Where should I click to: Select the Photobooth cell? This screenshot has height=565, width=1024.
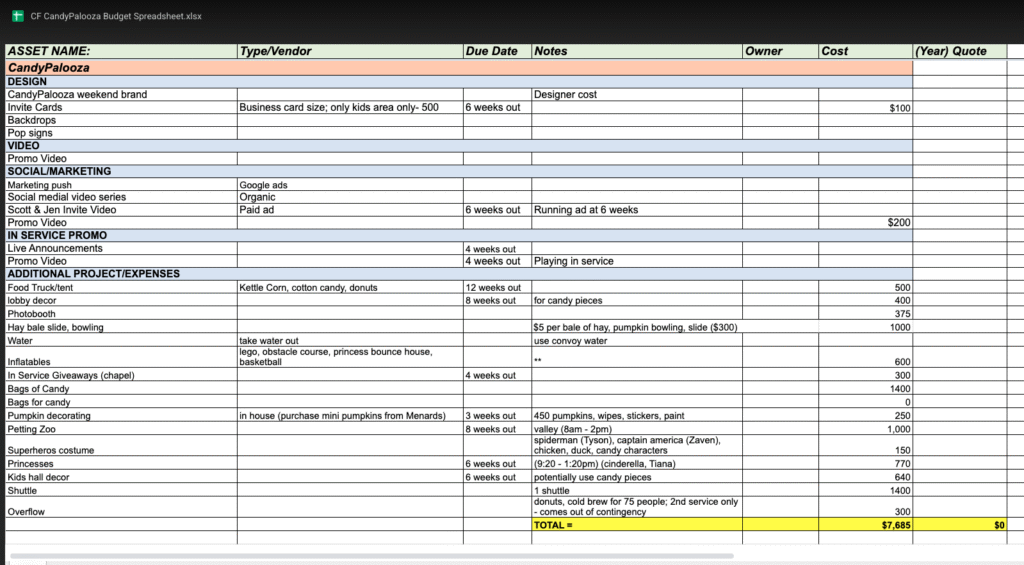click(121, 314)
